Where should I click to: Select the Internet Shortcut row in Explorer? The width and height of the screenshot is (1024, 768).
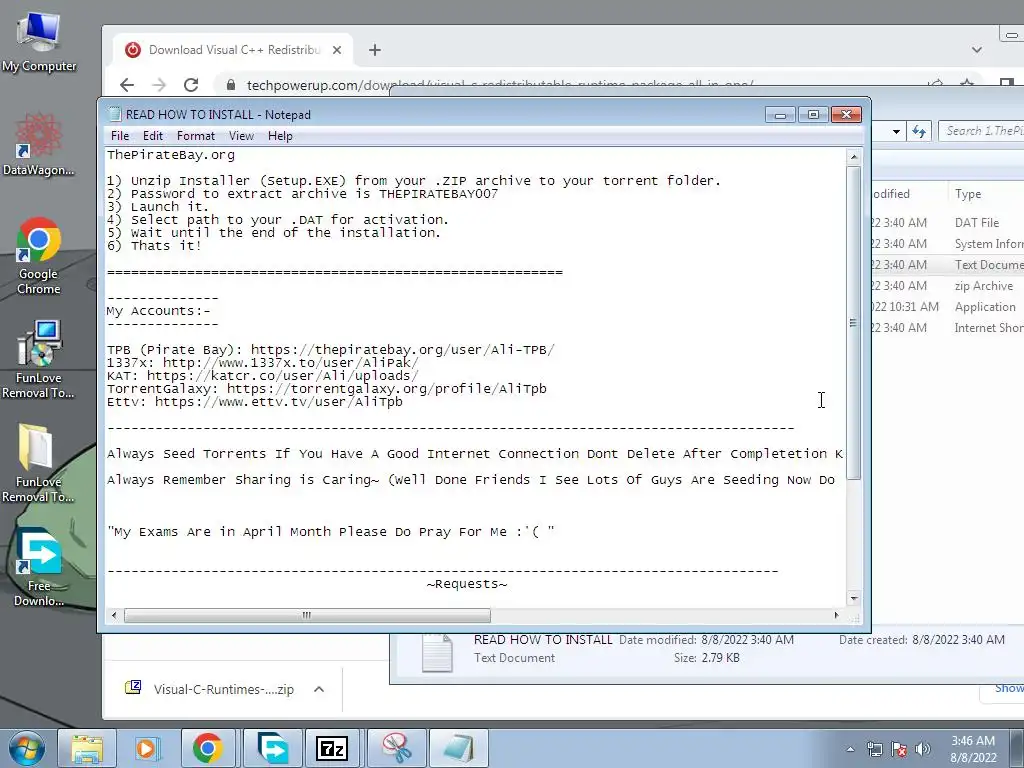click(948, 327)
